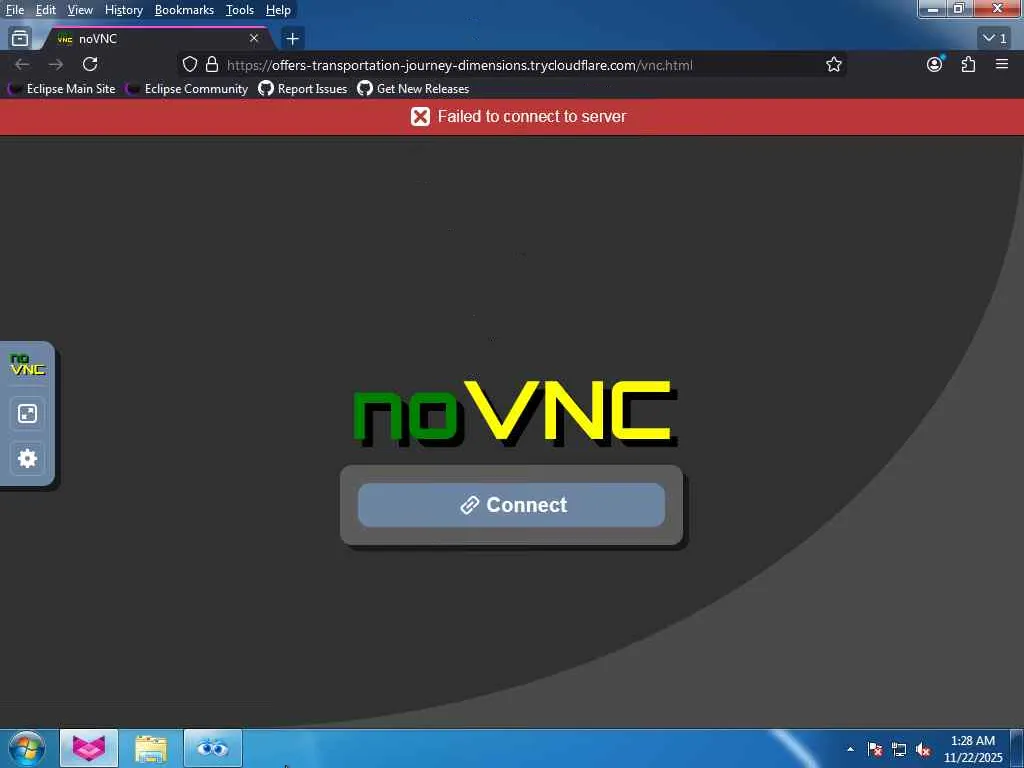Open the browser account icon
This screenshot has height=768, width=1024.
(935, 64)
